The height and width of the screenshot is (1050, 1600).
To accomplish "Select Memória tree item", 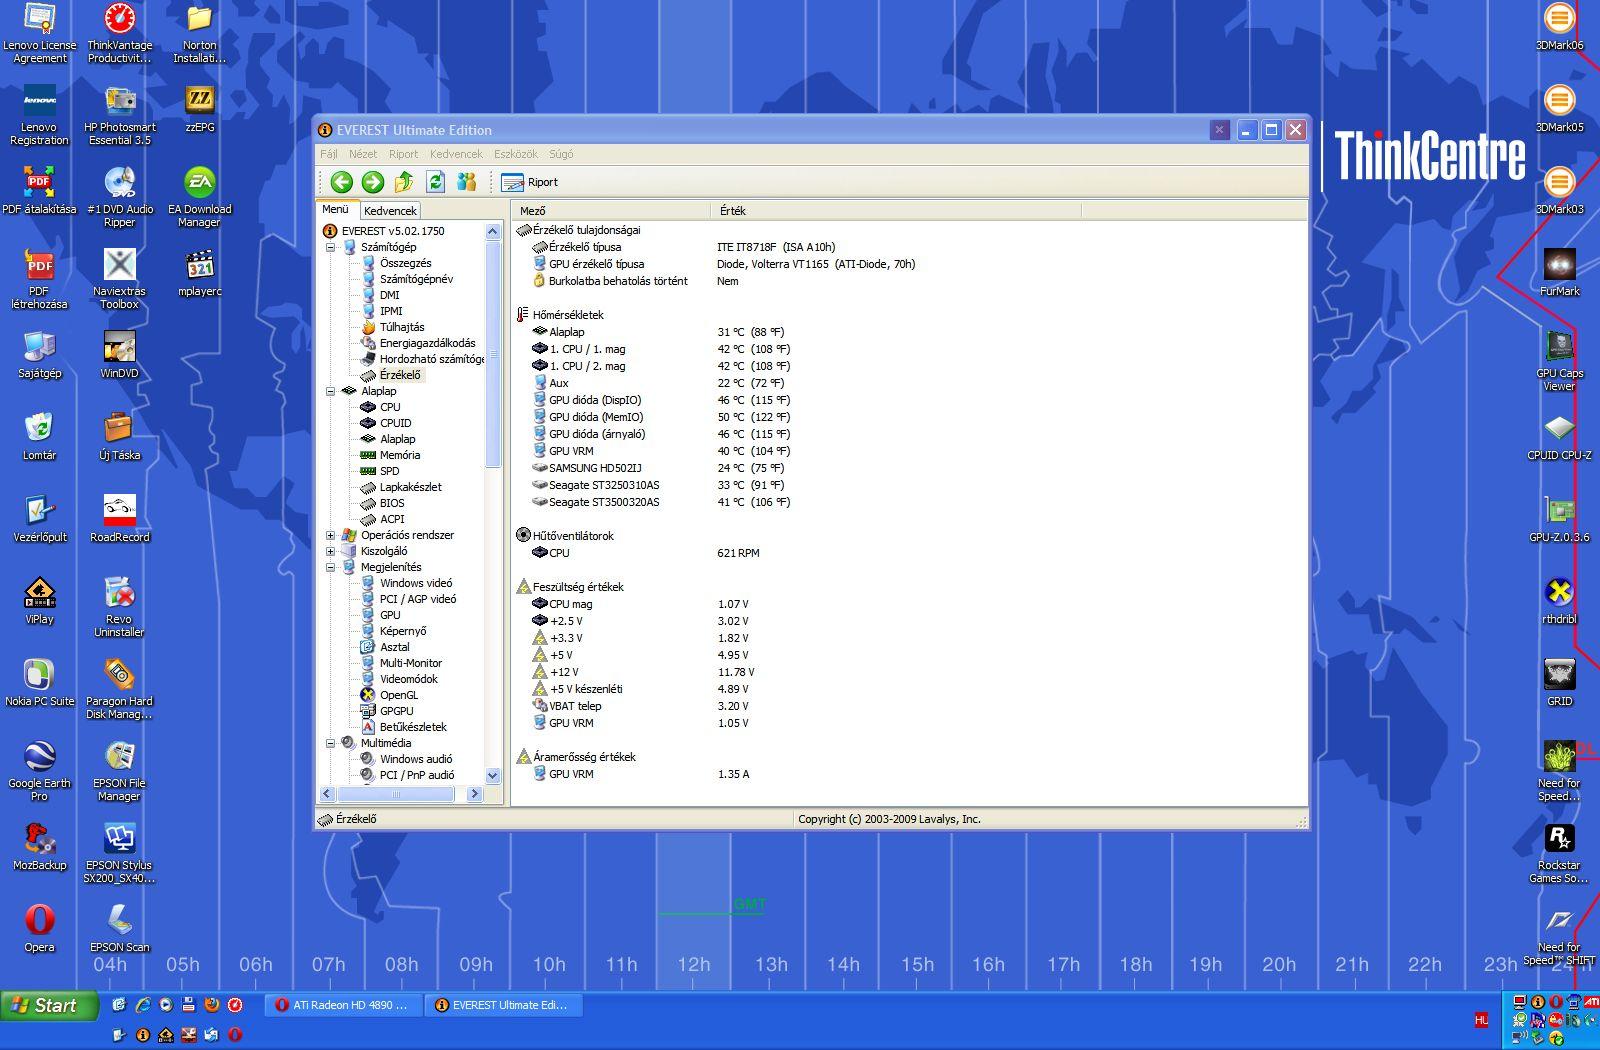I will (x=399, y=455).
